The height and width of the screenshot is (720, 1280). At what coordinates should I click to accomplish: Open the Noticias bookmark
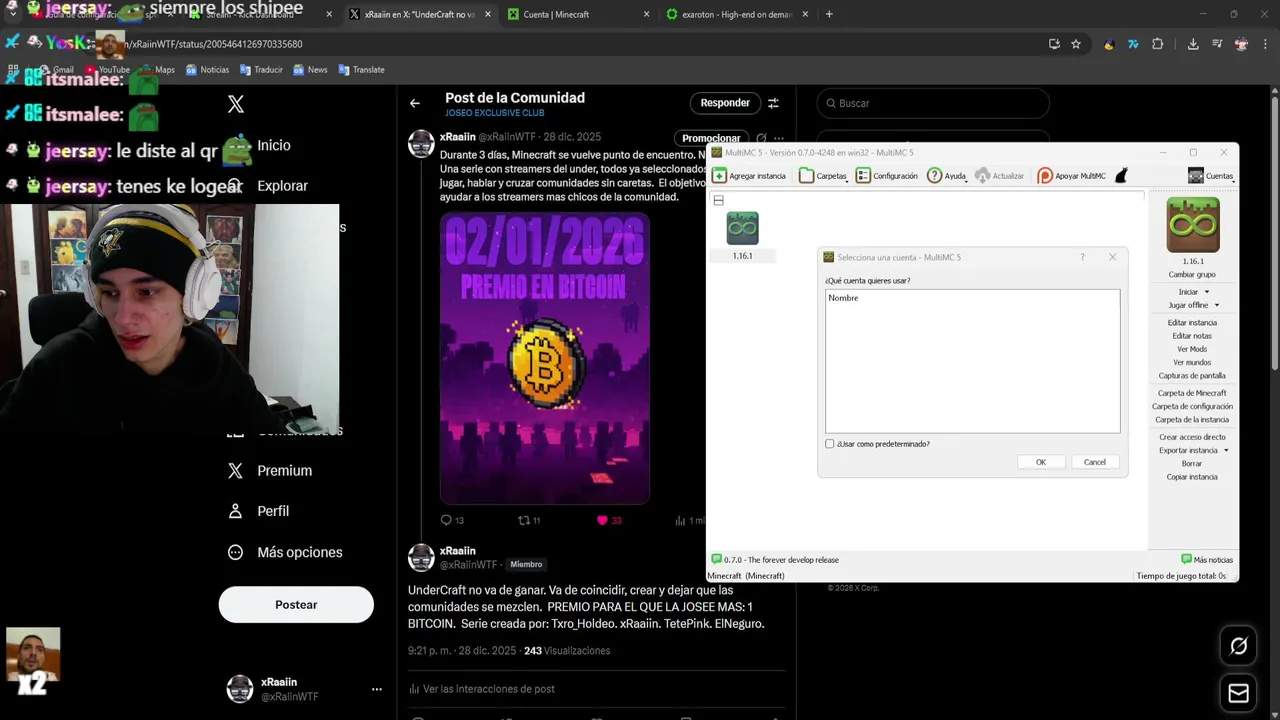pos(207,70)
